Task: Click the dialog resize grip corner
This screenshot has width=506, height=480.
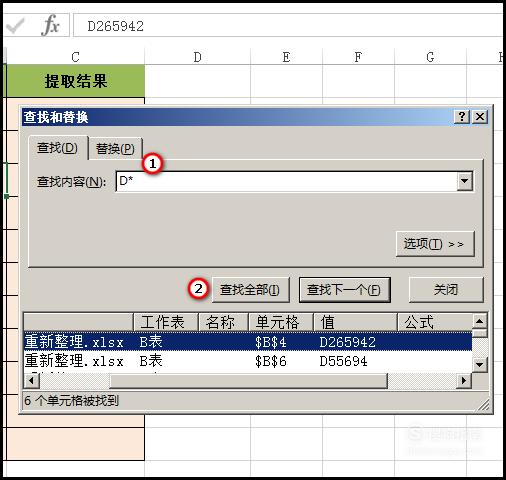Action: point(484,405)
